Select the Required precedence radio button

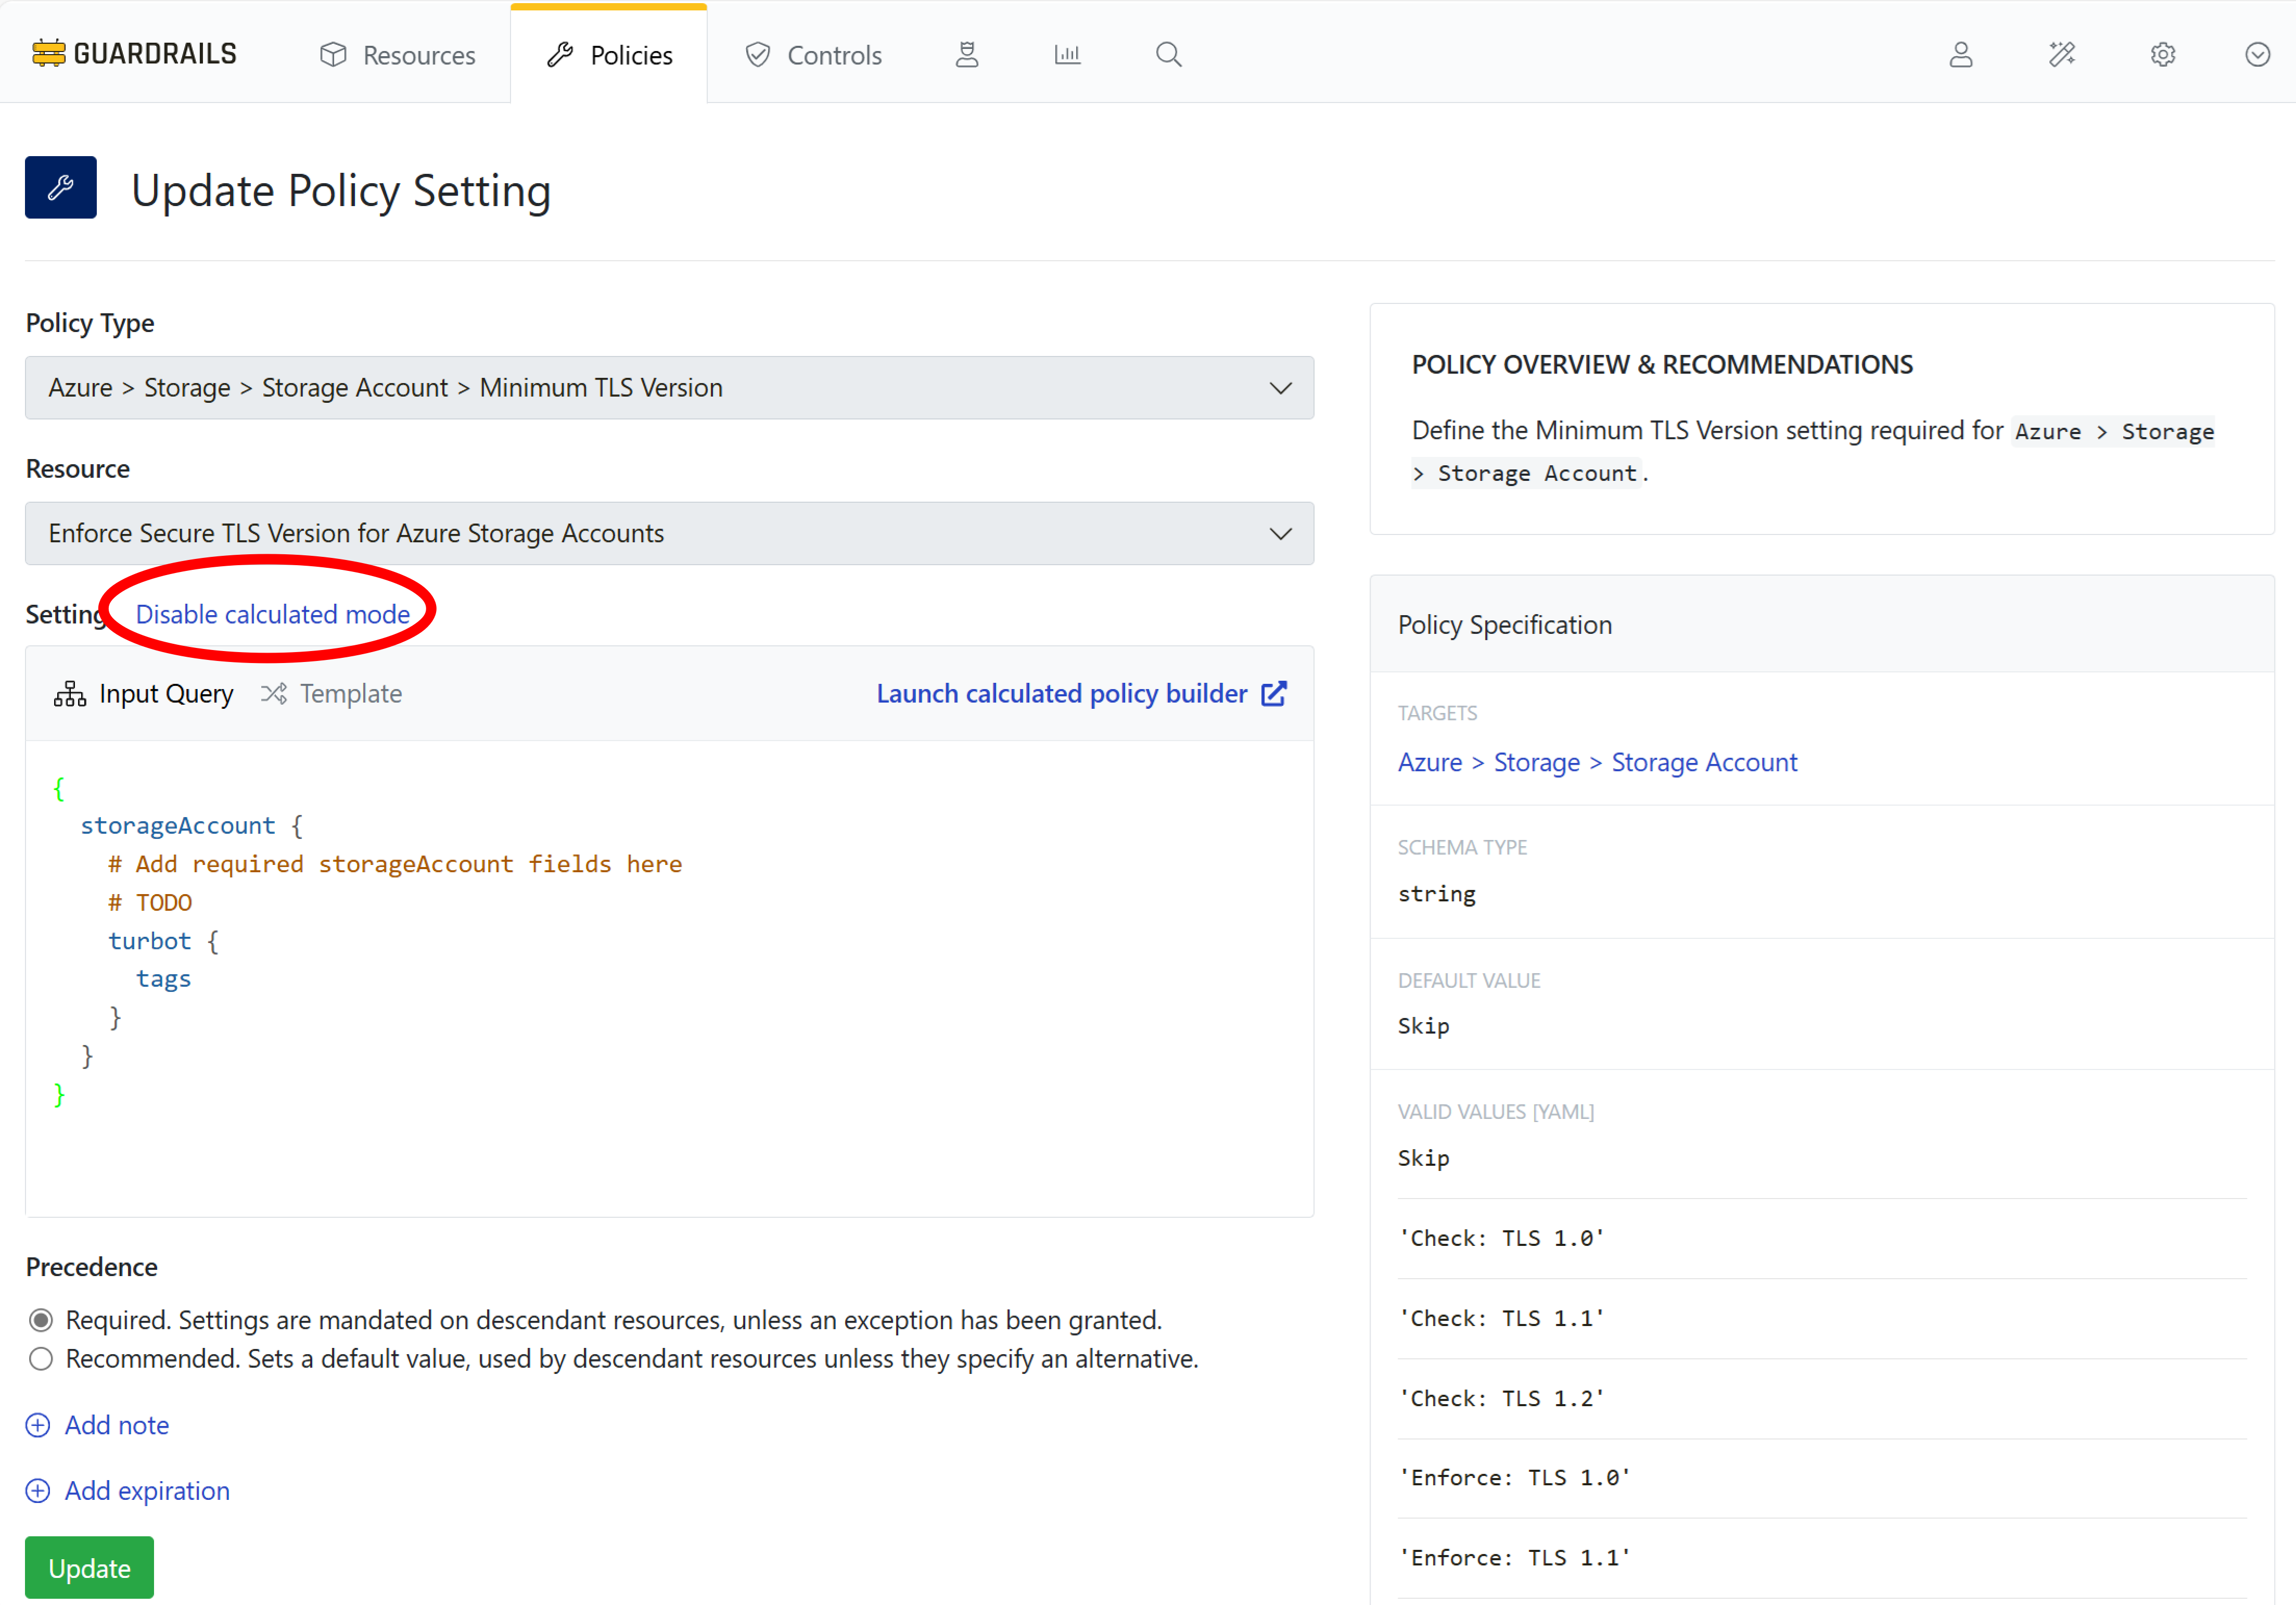(40, 1320)
